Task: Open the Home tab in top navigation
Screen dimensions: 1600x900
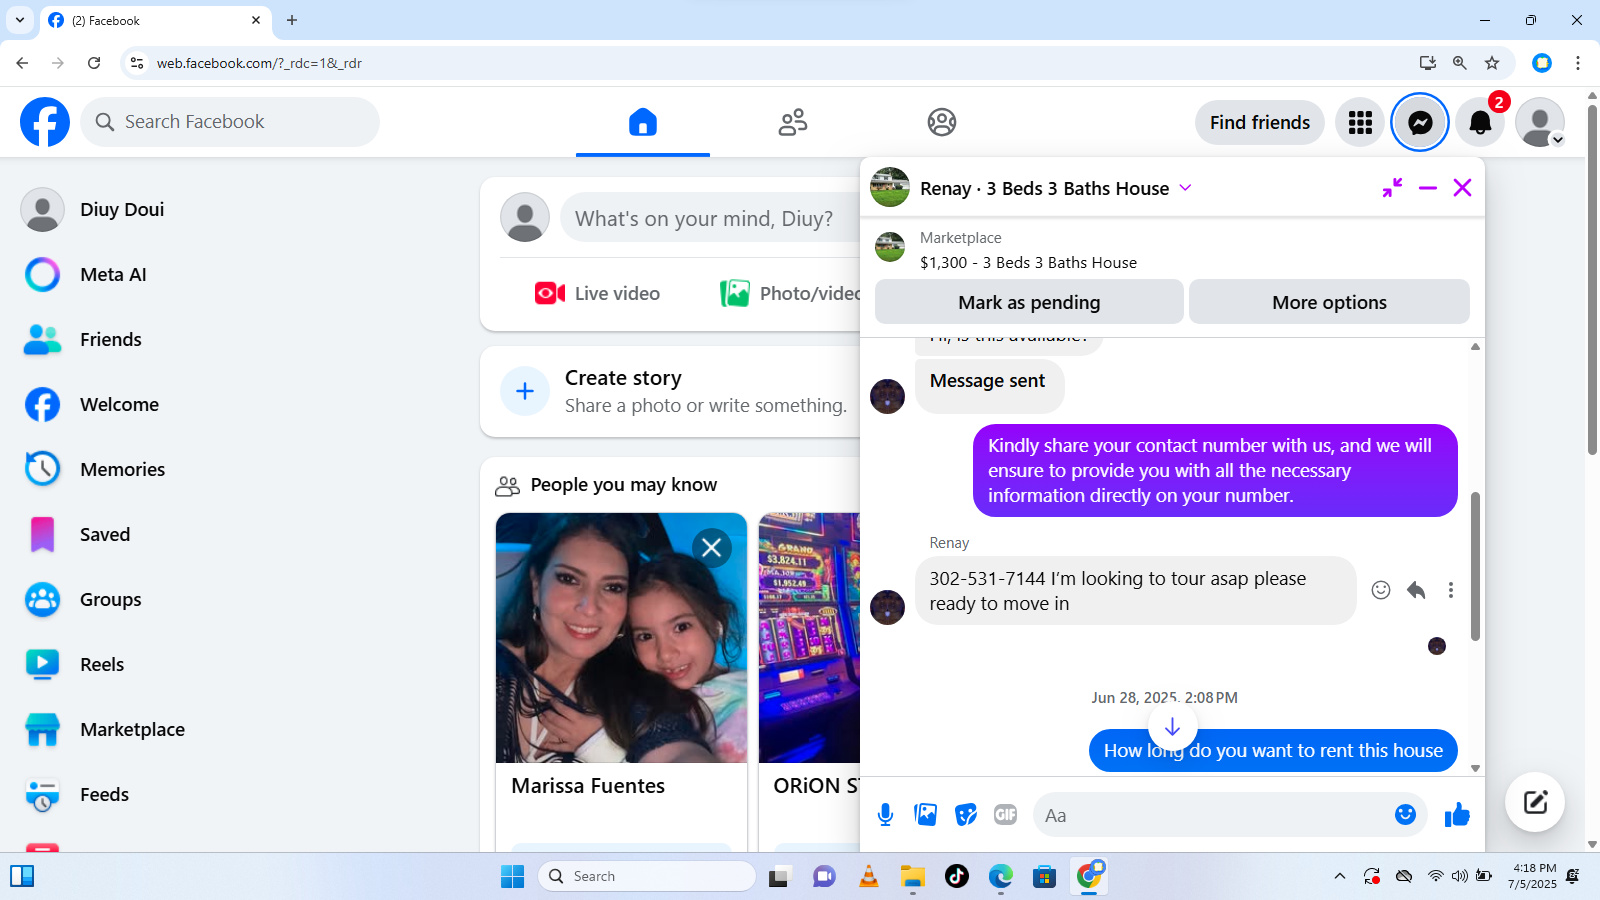Action: coord(643,122)
